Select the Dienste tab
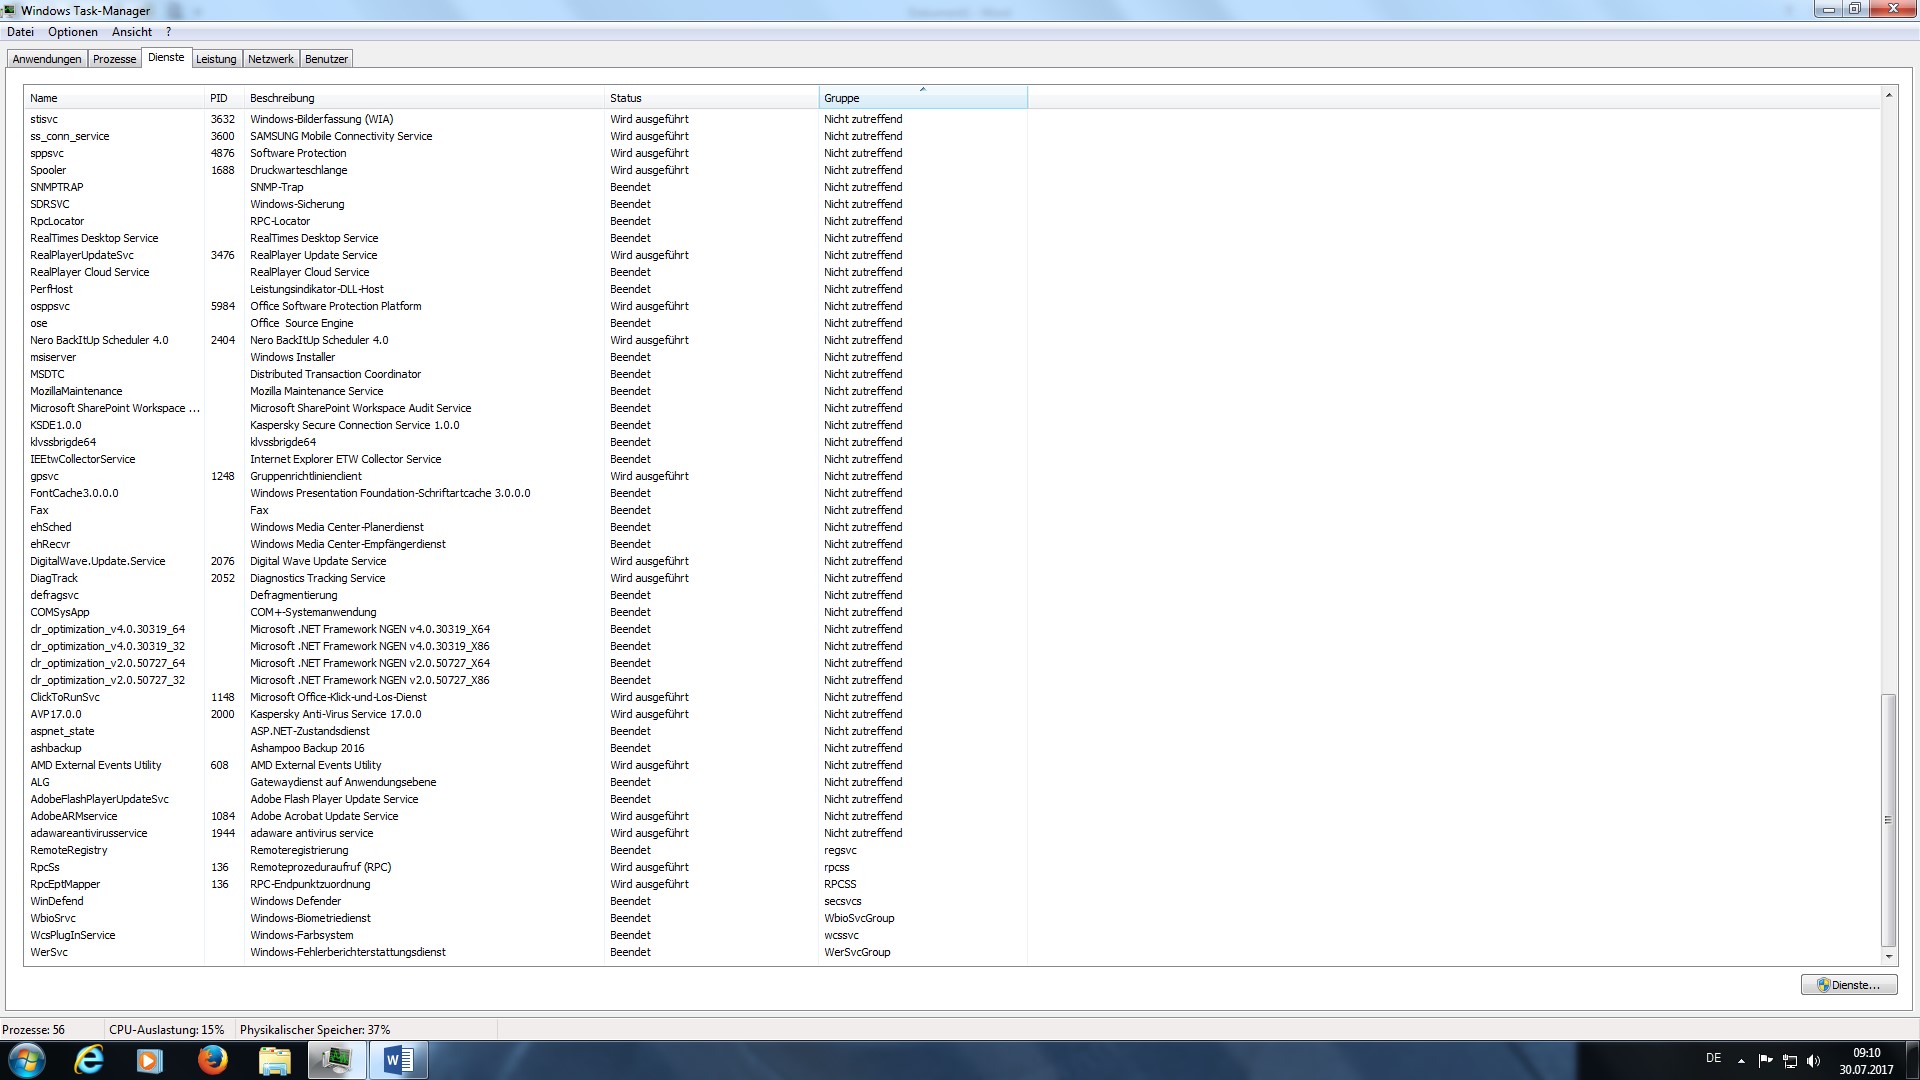The image size is (1920, 1080). pyautogui.click(x=166, y=58)
